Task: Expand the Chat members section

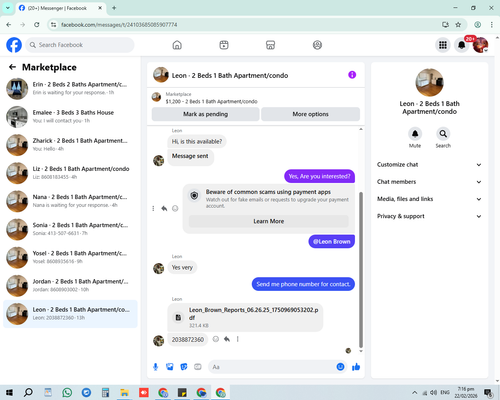Action: [429, 182]
